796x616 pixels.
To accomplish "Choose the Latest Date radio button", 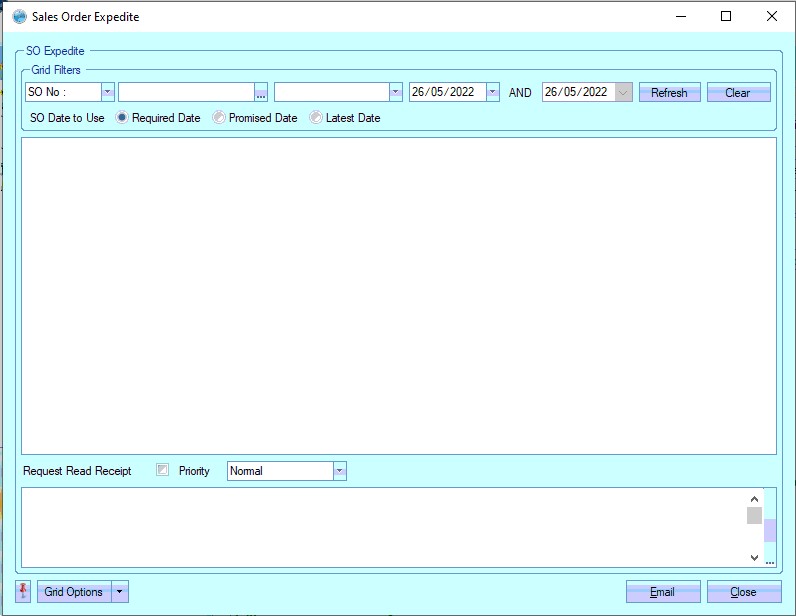I will pos(316,118).
